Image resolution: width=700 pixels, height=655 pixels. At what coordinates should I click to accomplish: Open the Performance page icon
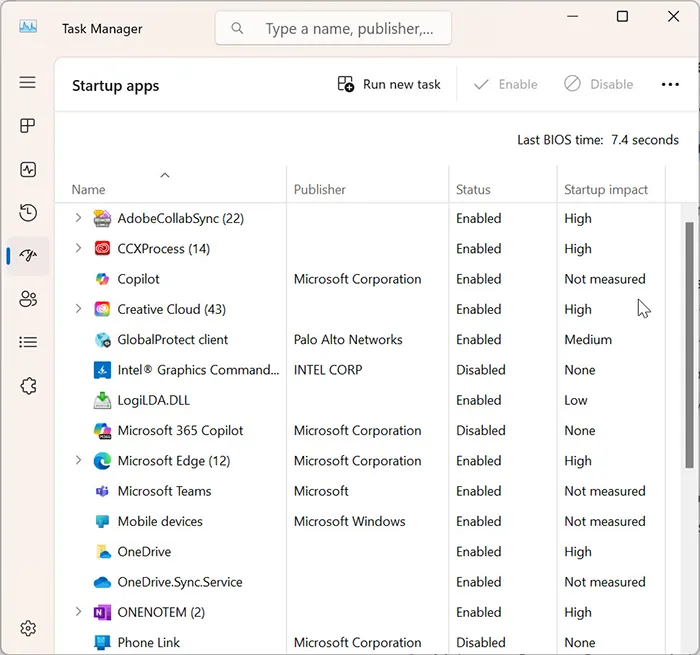click(x=28, y=170)
